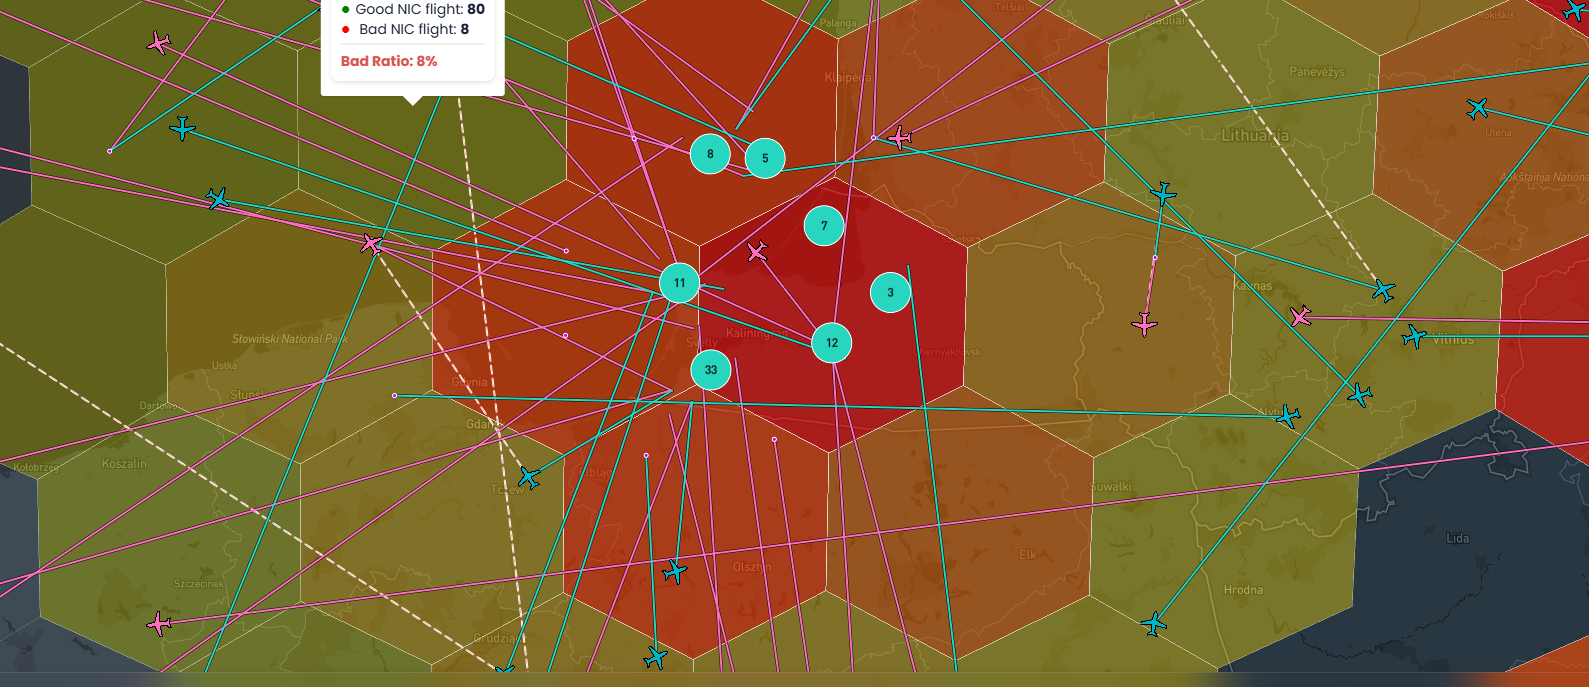Select cyan plane below-left of Lithuania label
Screen dimensions: 1589x687
1163,193
